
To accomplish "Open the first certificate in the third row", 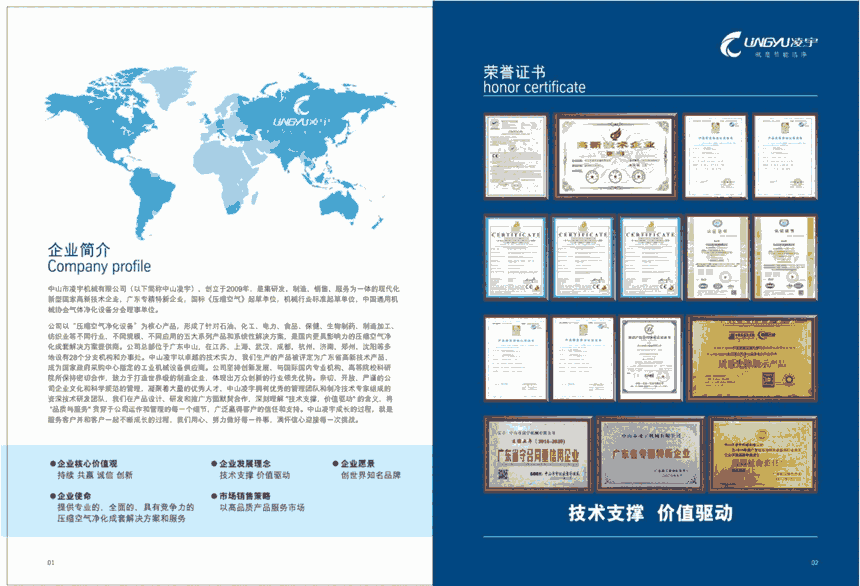I will [516, 358].
